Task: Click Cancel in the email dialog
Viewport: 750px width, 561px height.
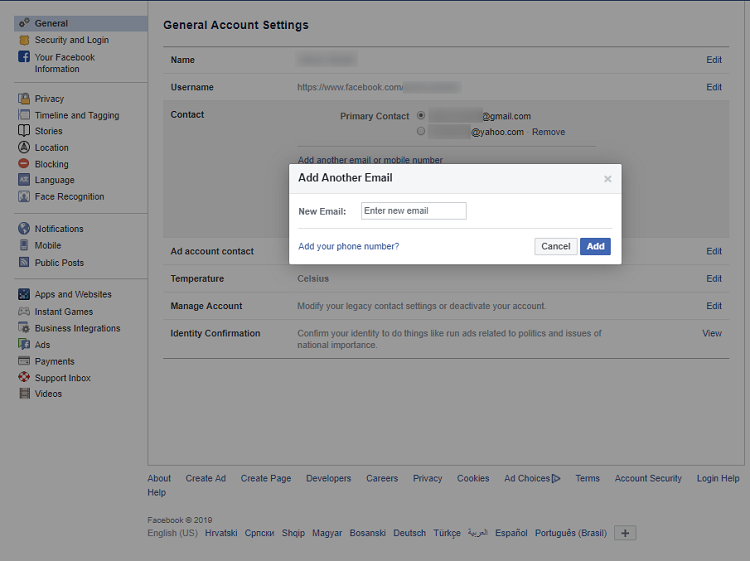Action: [x=556, y=246]
